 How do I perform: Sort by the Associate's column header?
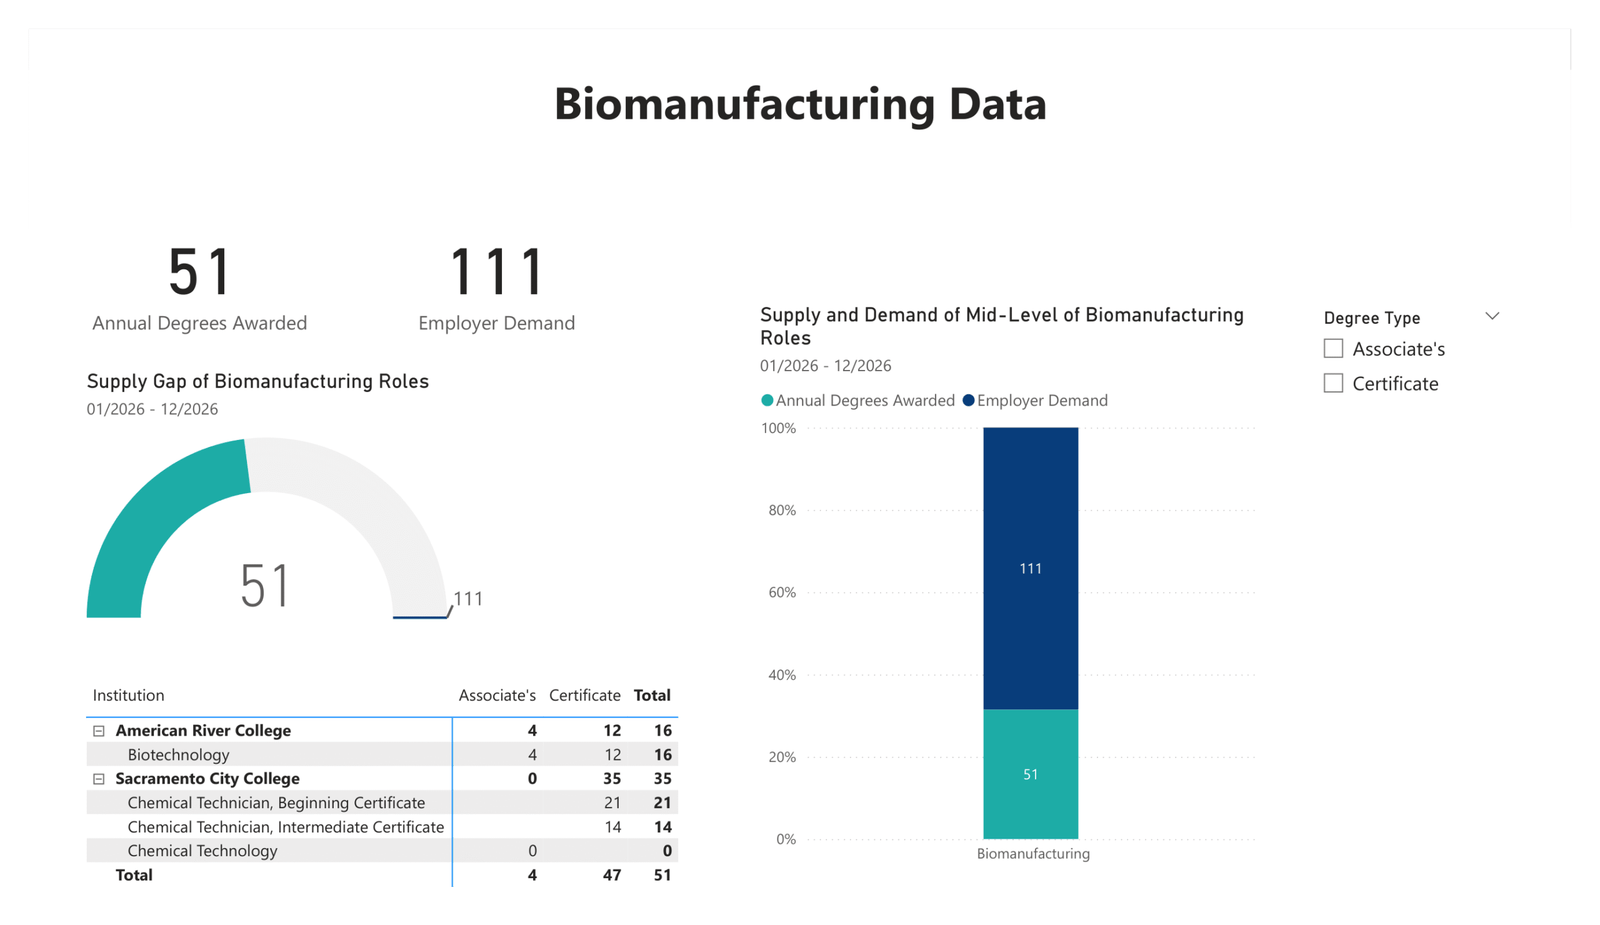click(497, 696)
